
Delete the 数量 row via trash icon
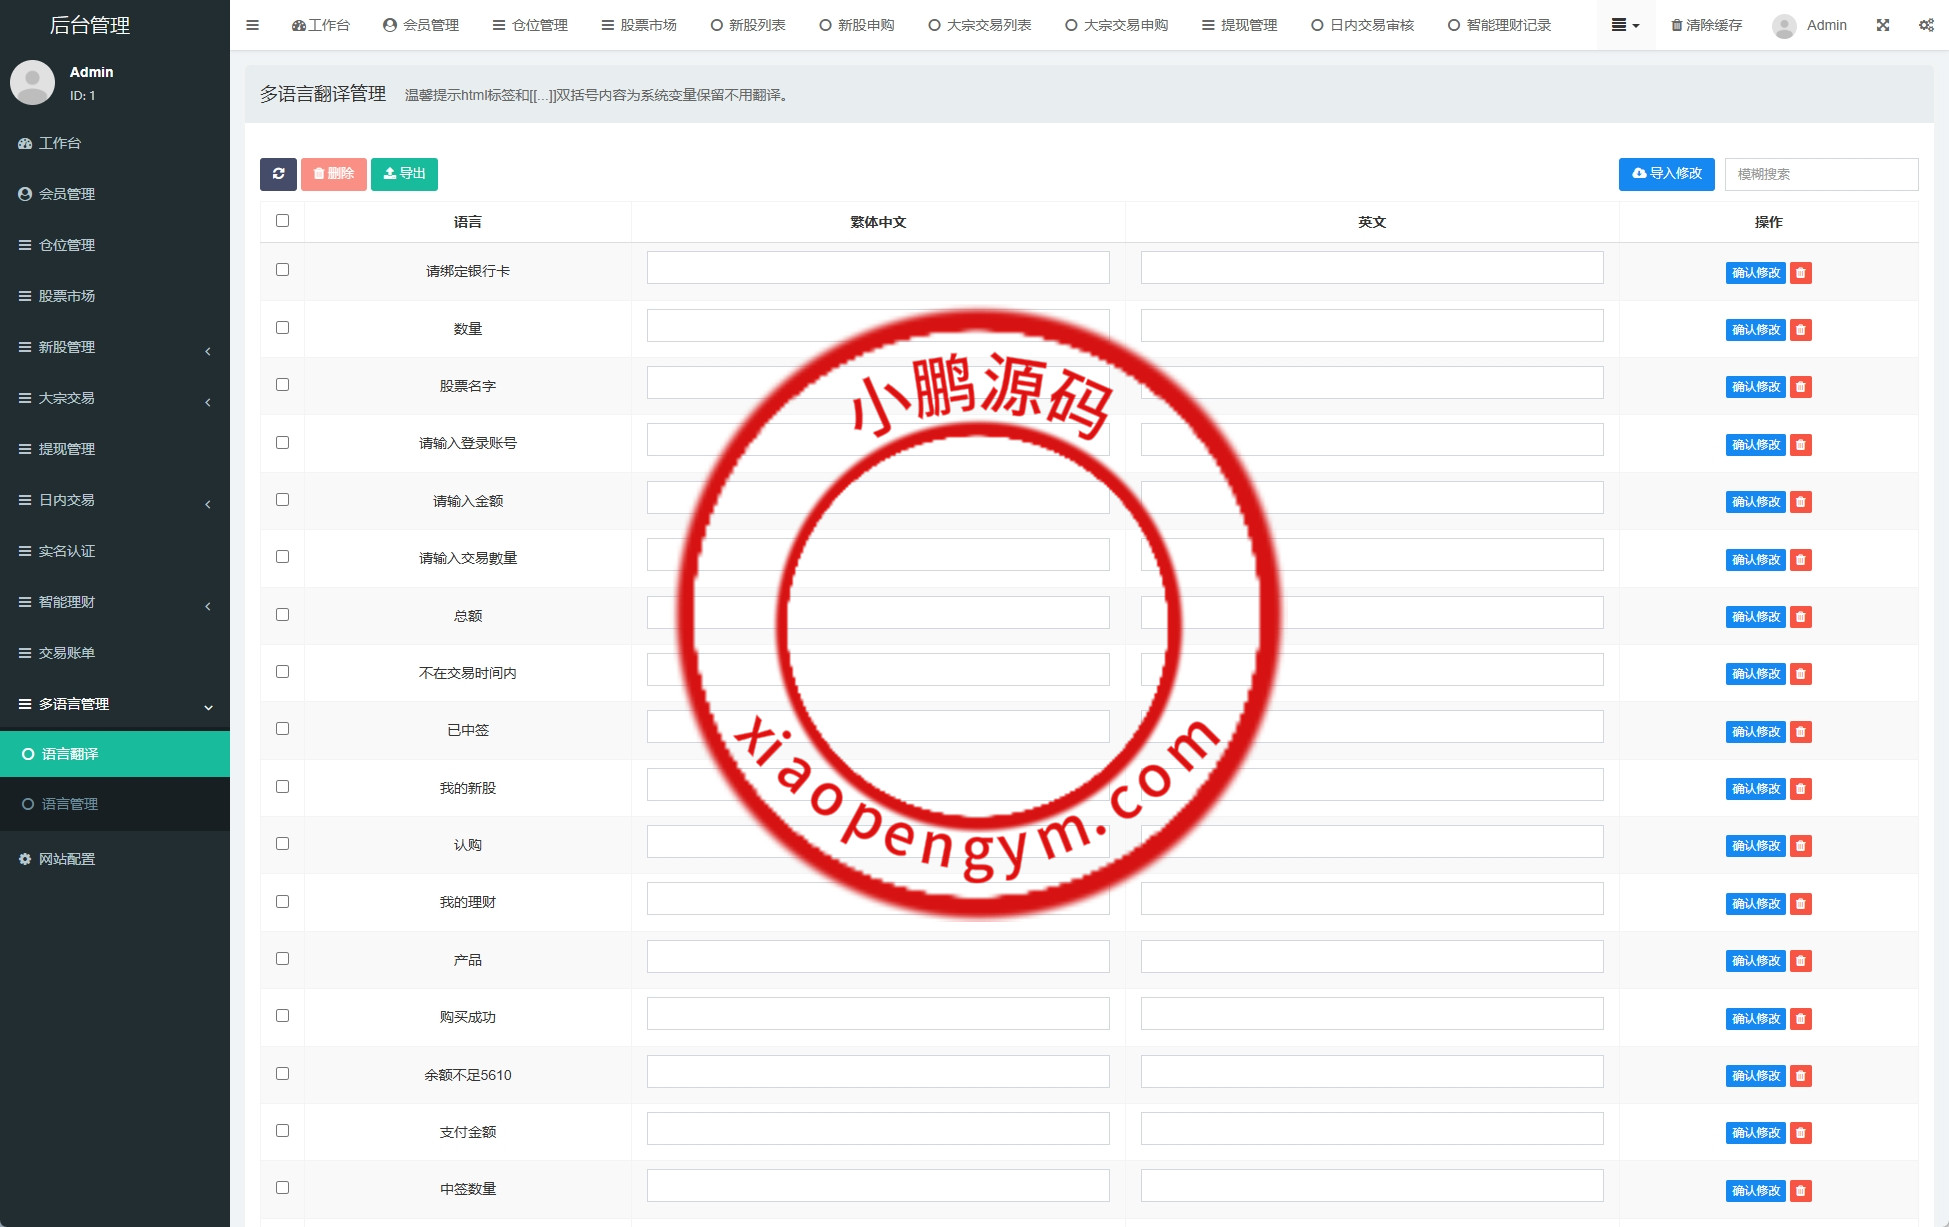1801,330
